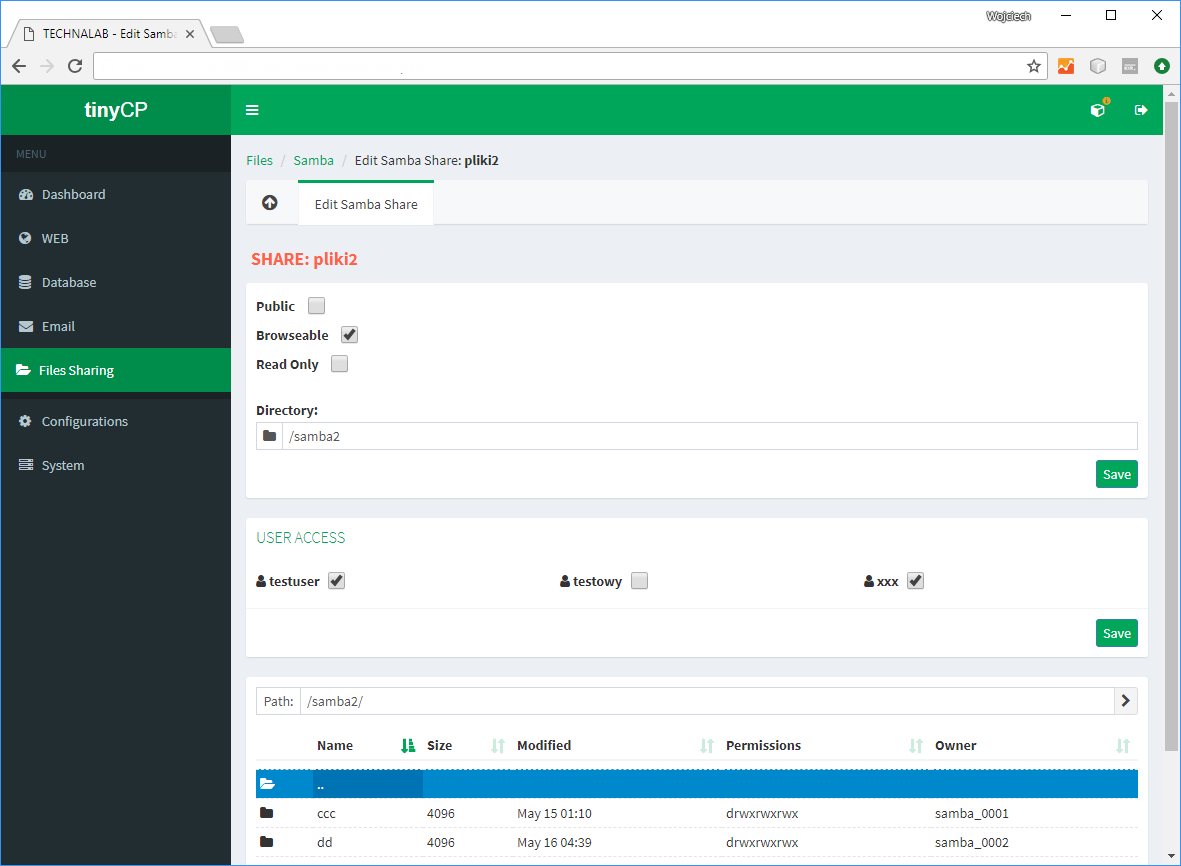Click the TECHNALAB browser tab
Image resolution: width=1181 pixels, height=866 pixels.
tap(108, 34)
